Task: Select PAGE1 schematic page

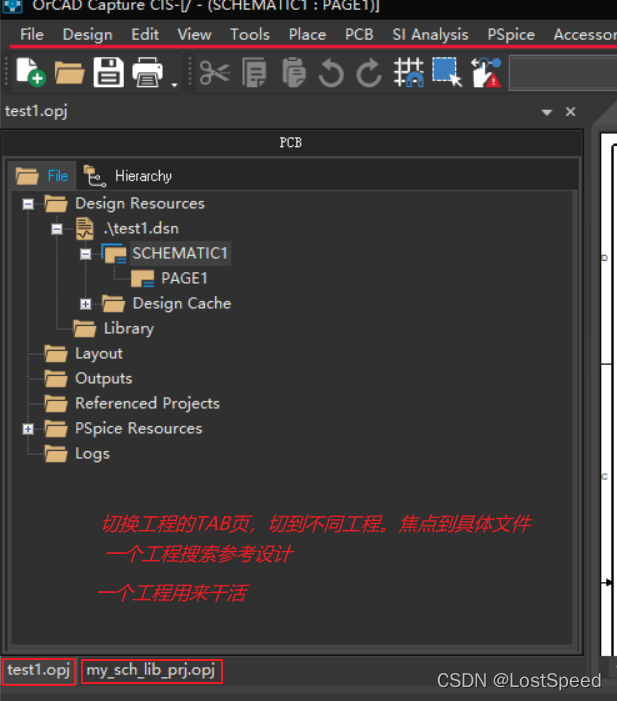Action: click(184, 278)
